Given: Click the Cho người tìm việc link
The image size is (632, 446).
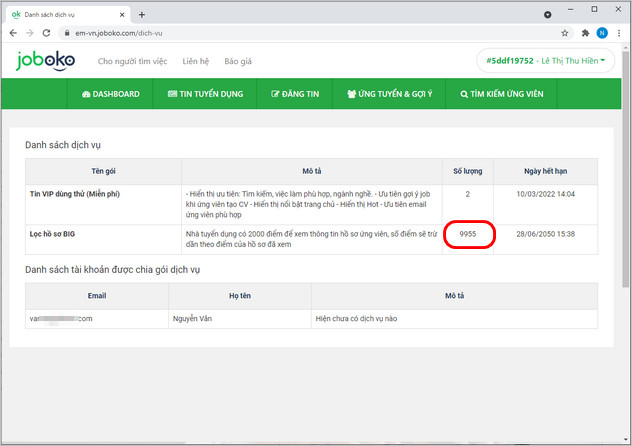Looking at the screenshot, I should tap(132, 61).
